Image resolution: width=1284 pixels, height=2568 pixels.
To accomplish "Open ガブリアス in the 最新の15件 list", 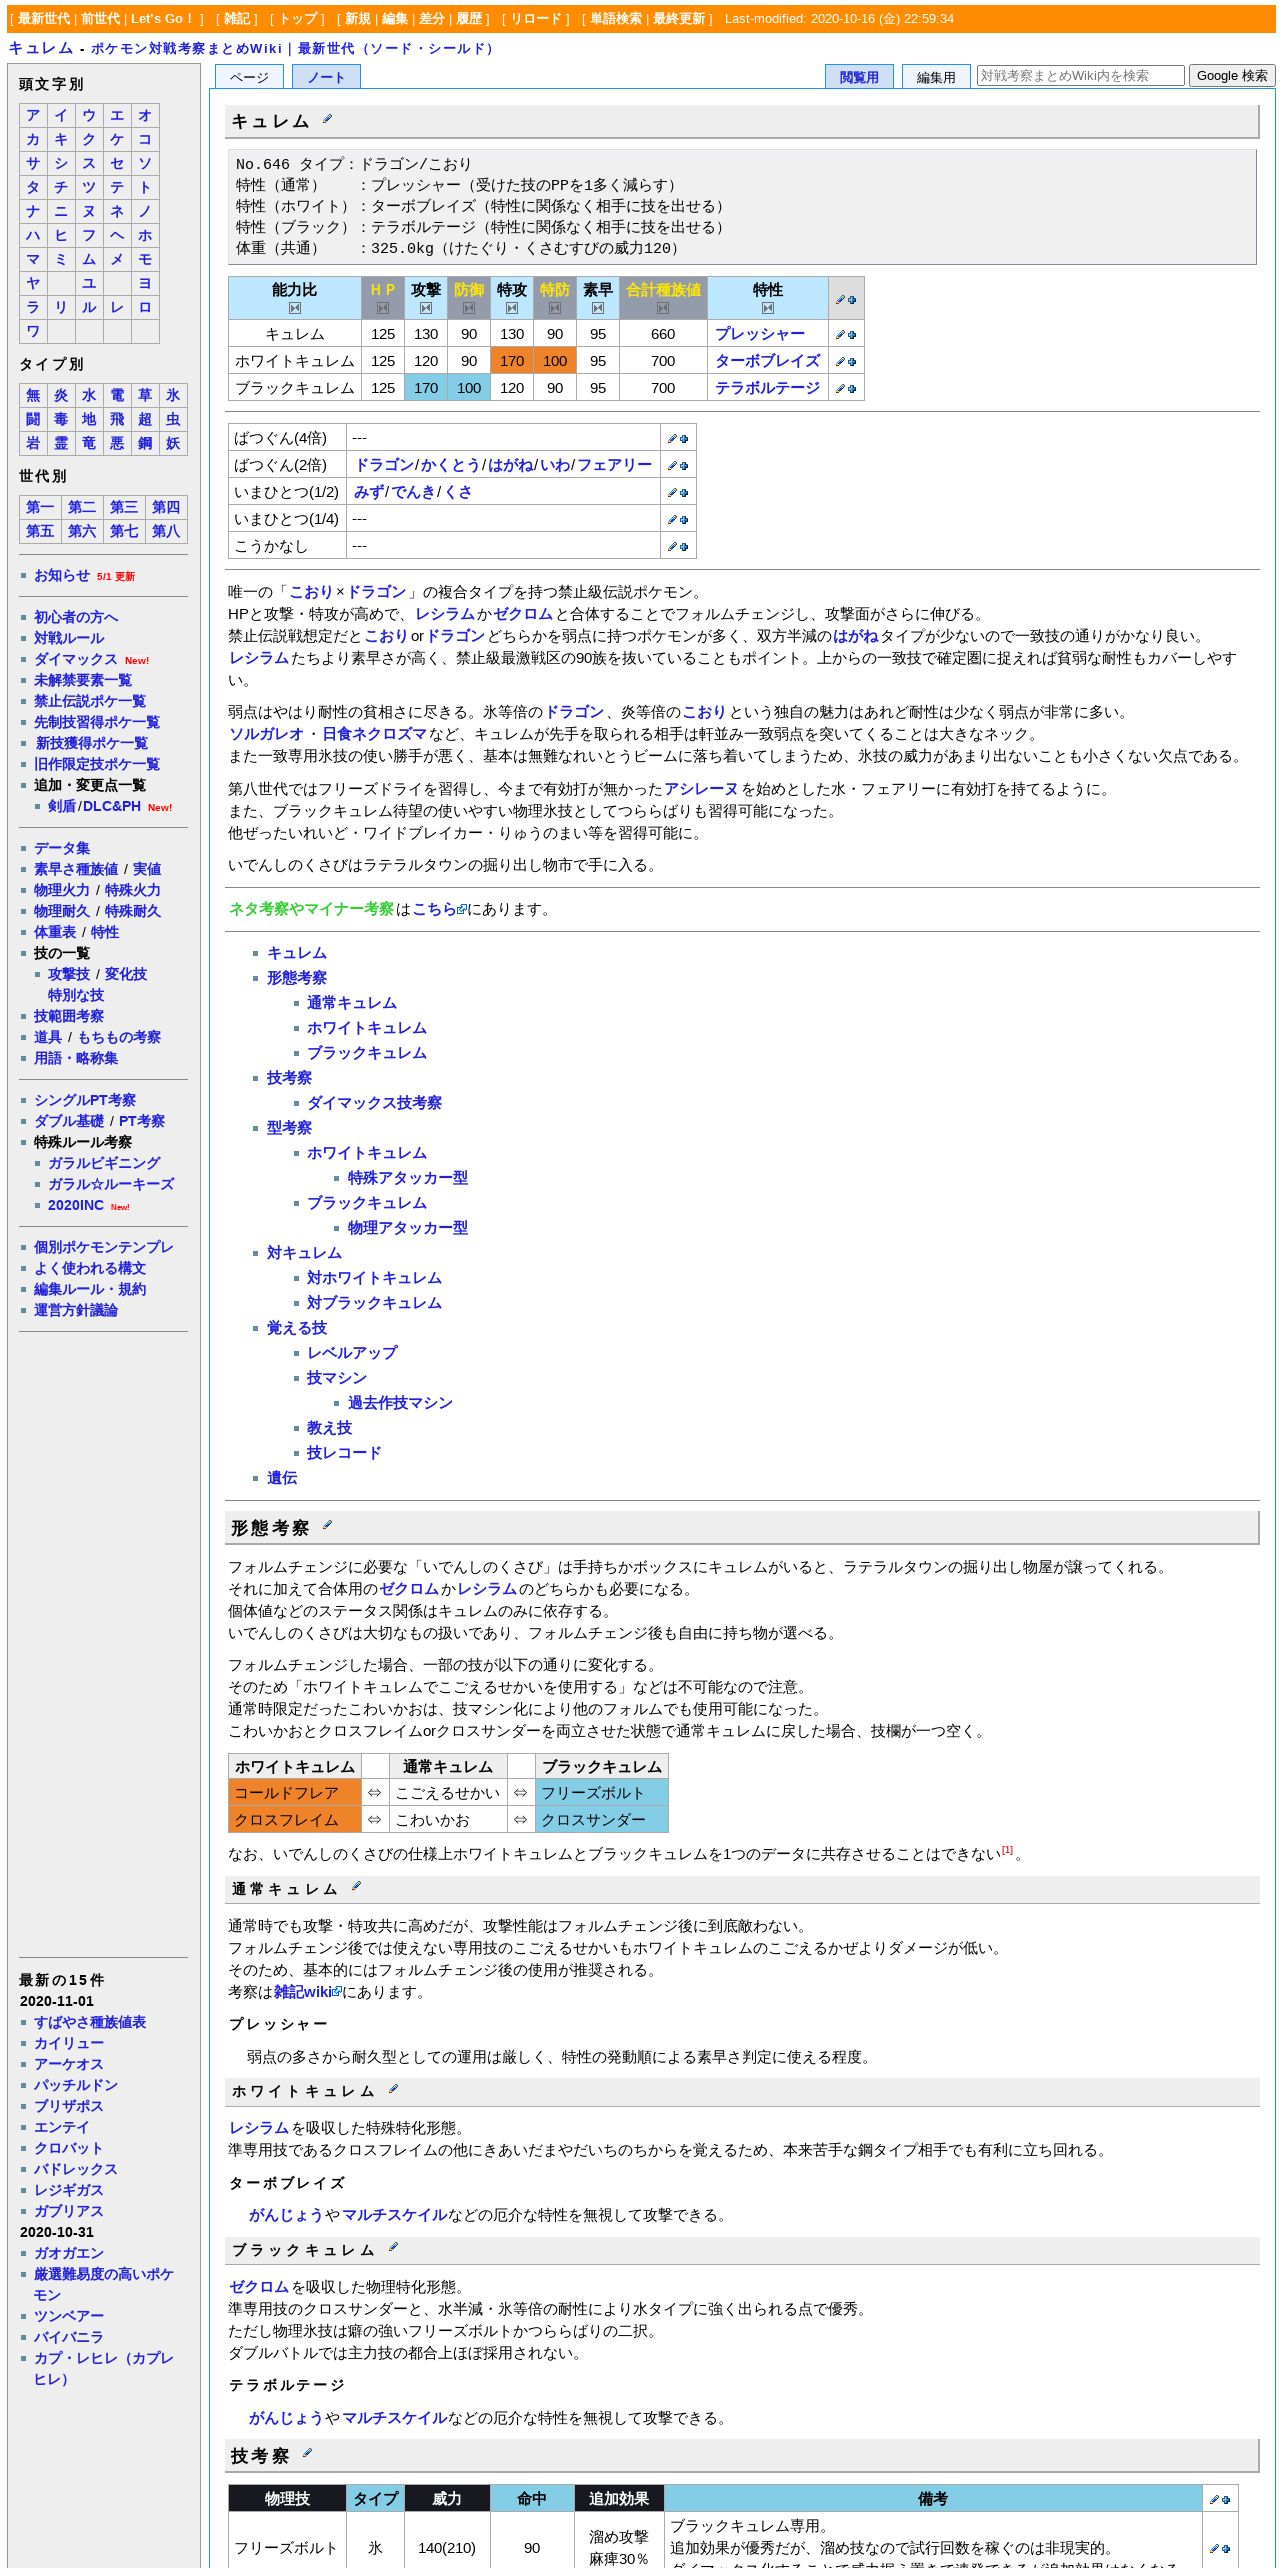I will (69, 2211).
